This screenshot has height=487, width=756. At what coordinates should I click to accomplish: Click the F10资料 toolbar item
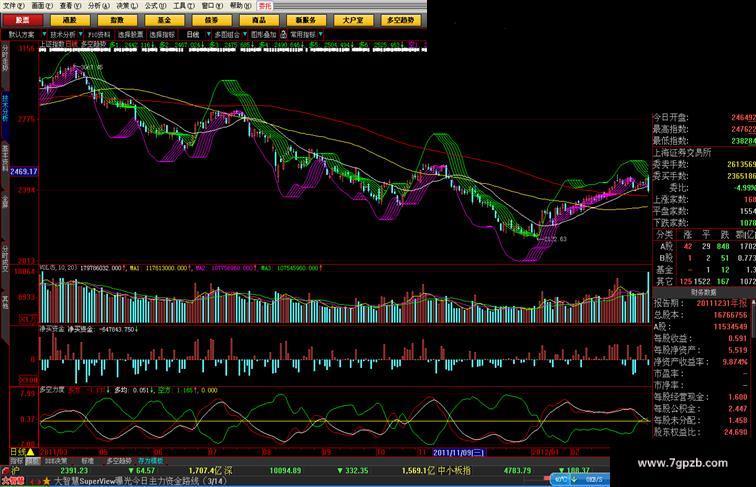tap(99, 35)
